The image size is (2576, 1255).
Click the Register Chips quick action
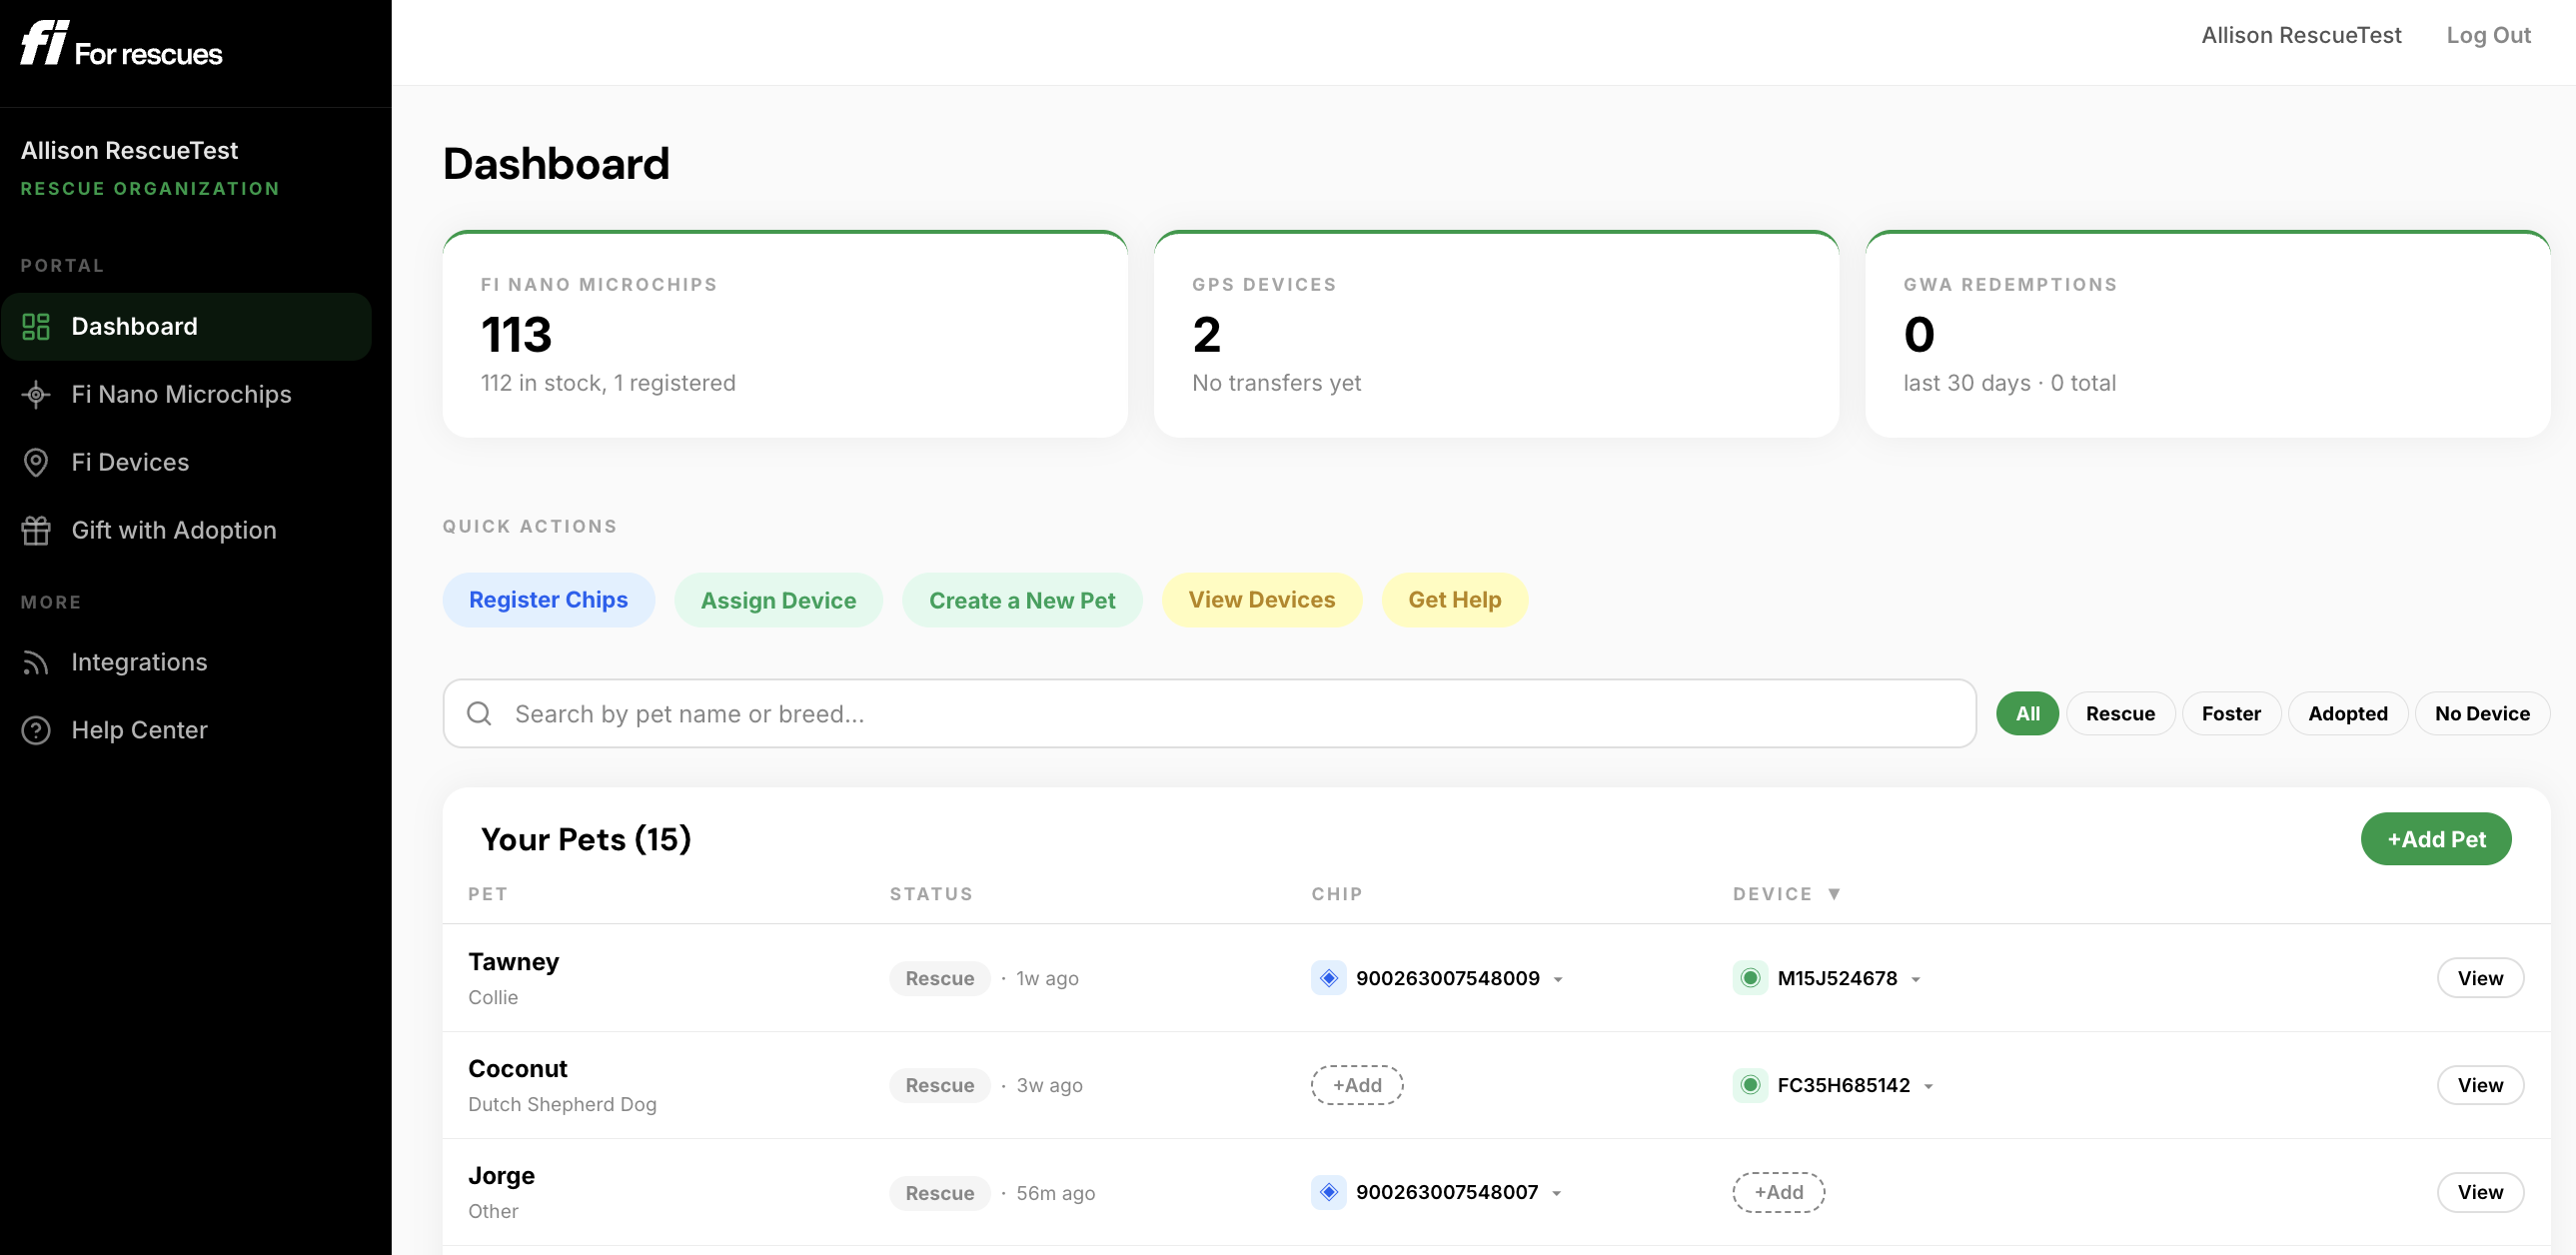[x=548, y=600]
